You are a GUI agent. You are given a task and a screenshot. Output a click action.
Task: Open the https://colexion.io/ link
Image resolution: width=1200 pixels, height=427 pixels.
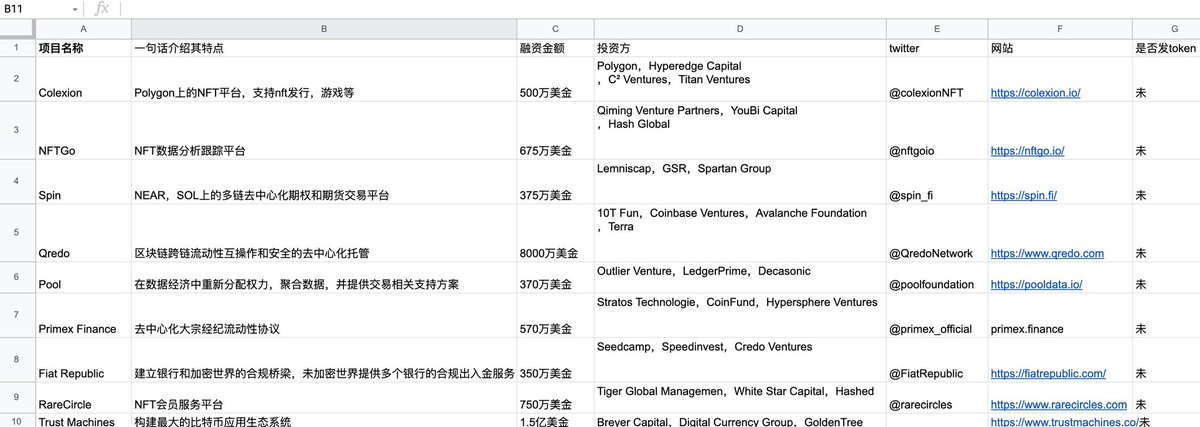(1035, 92)
